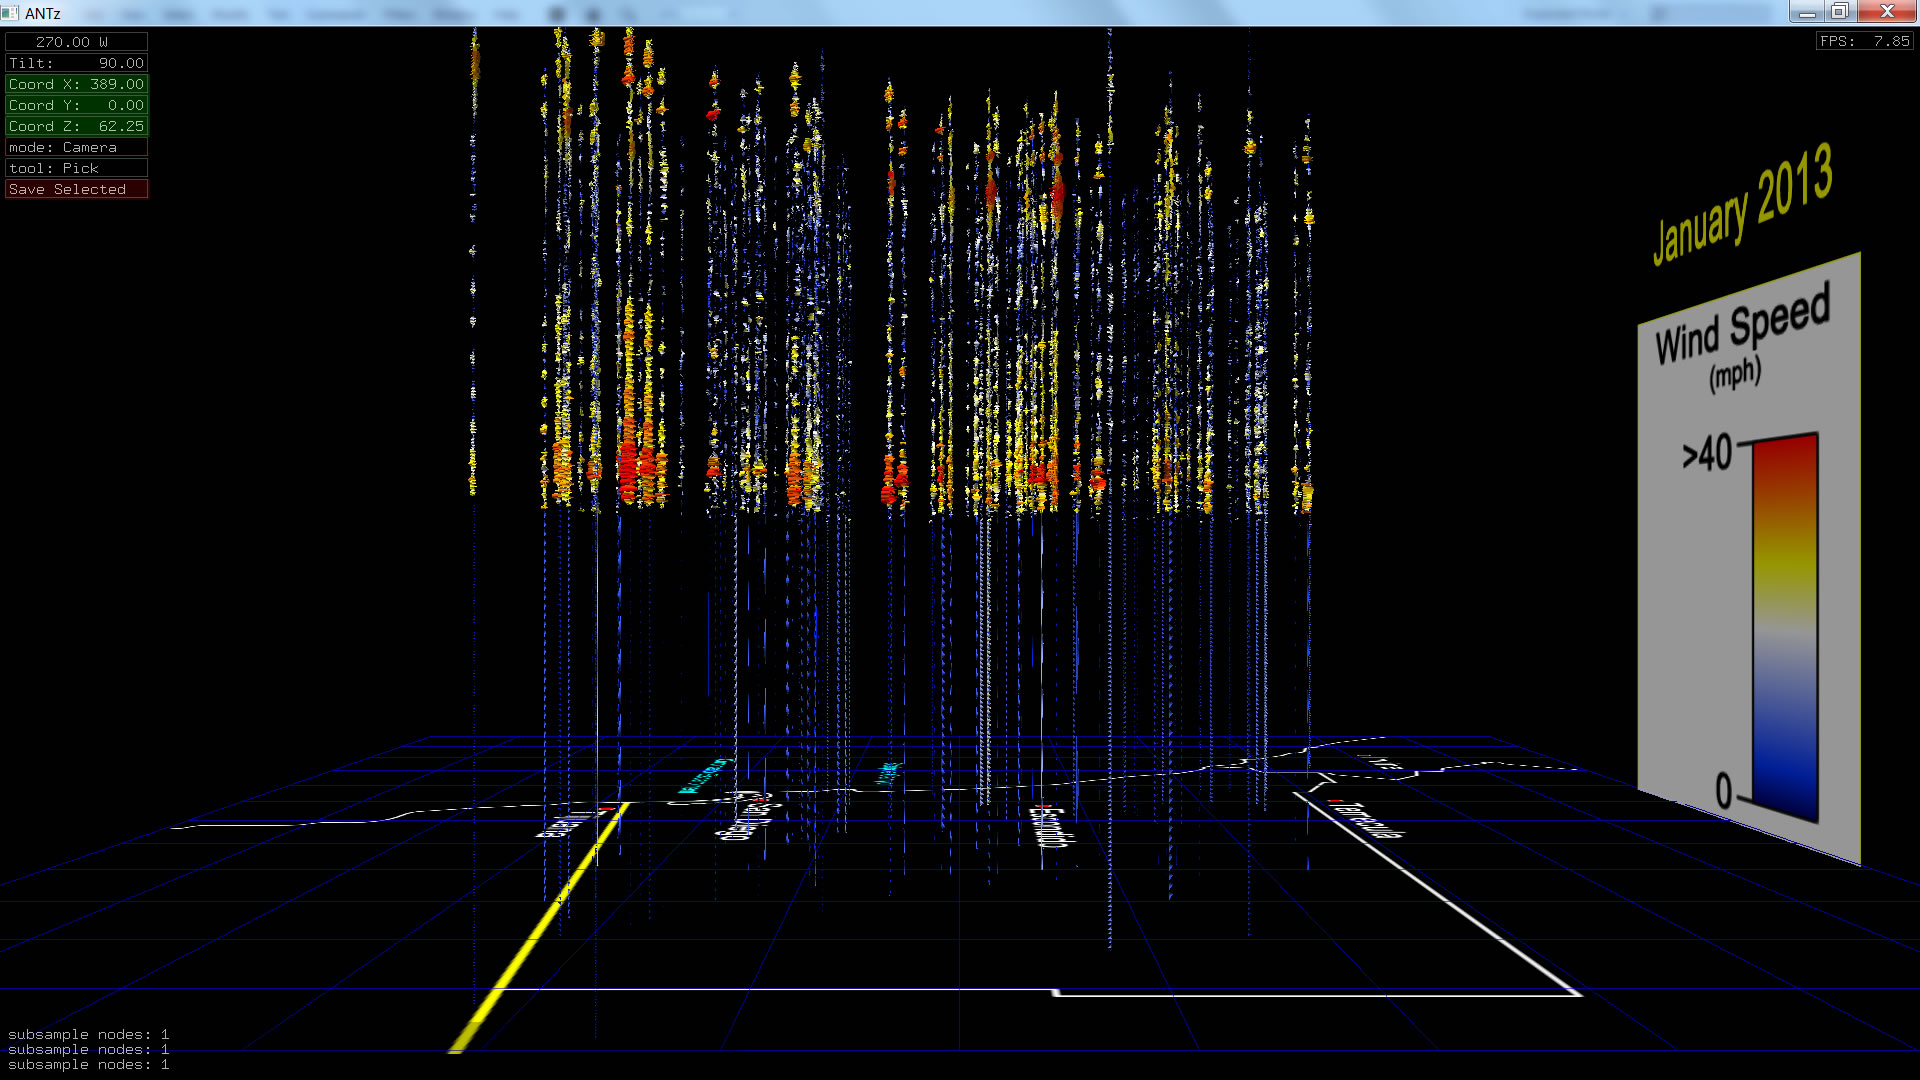The width and height of the screenshot is (1920, 1080).
Task: Minimize the ANTz window
Action: pyautogui.click(x=1806, y=12)
